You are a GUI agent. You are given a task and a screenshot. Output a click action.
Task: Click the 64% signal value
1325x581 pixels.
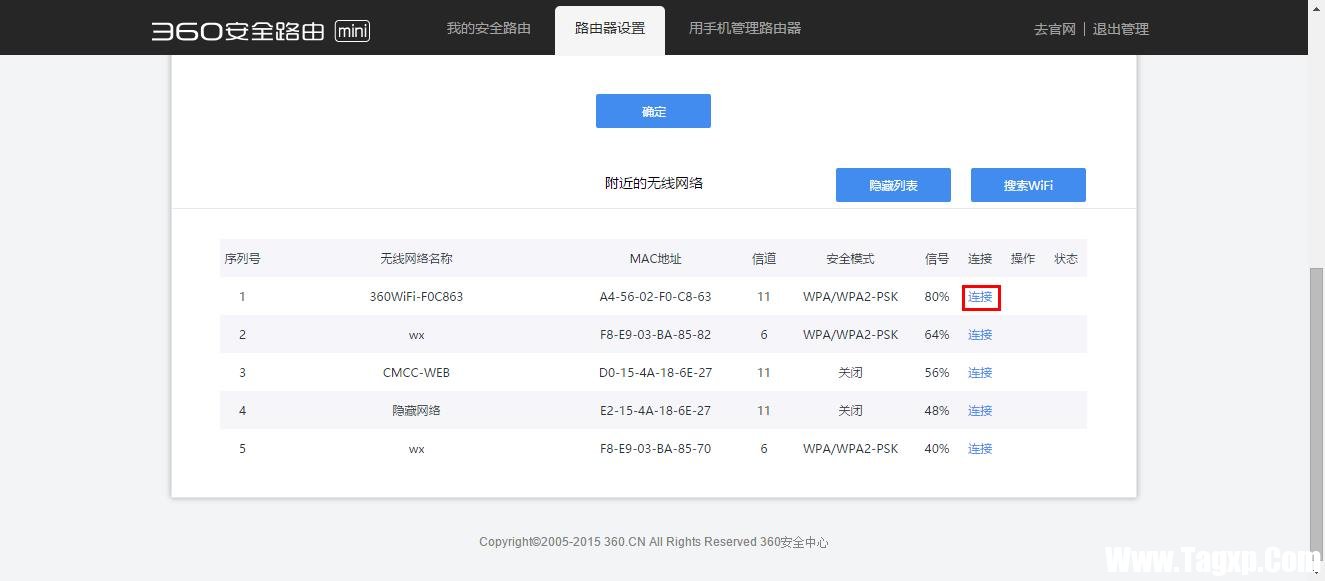[x=937, y=335]
